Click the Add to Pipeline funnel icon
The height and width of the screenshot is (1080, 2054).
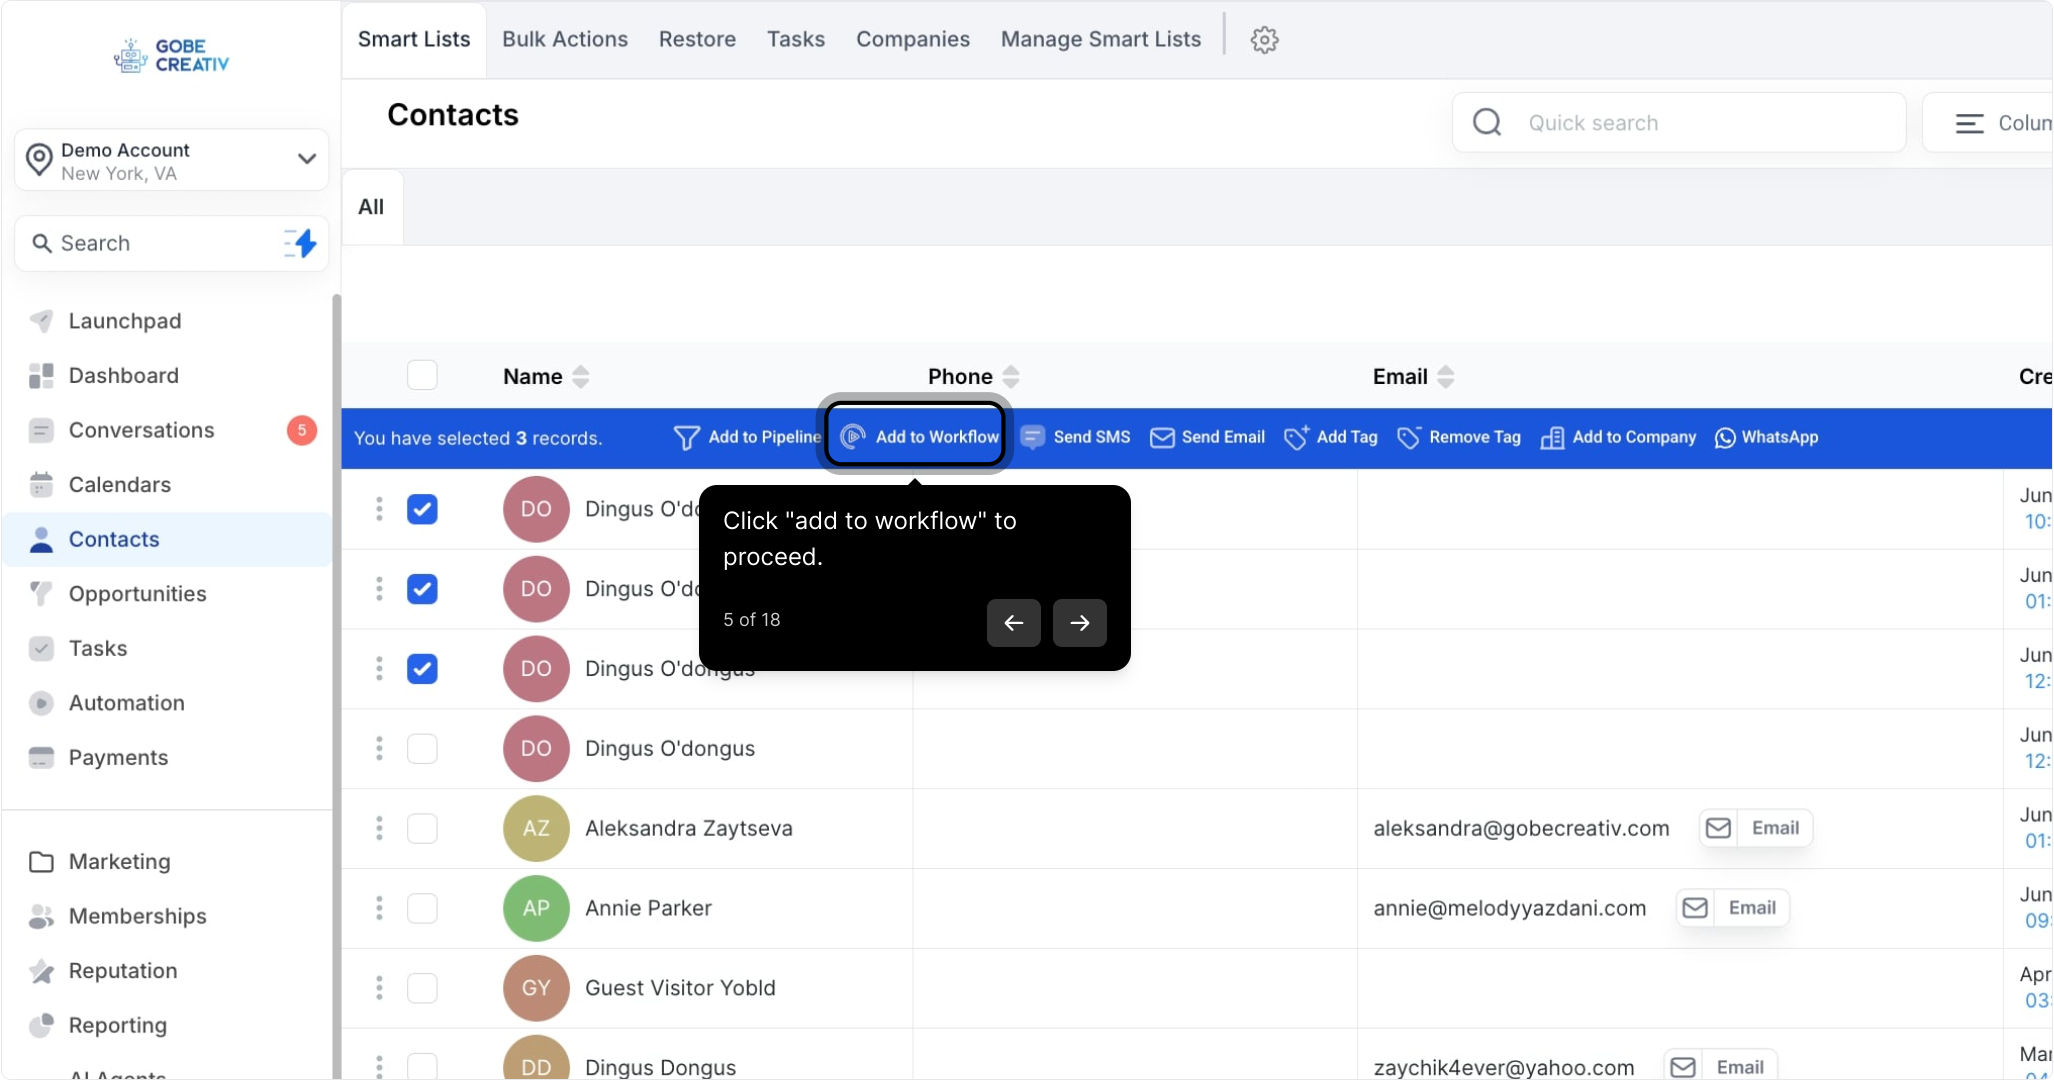coord(687,438)
